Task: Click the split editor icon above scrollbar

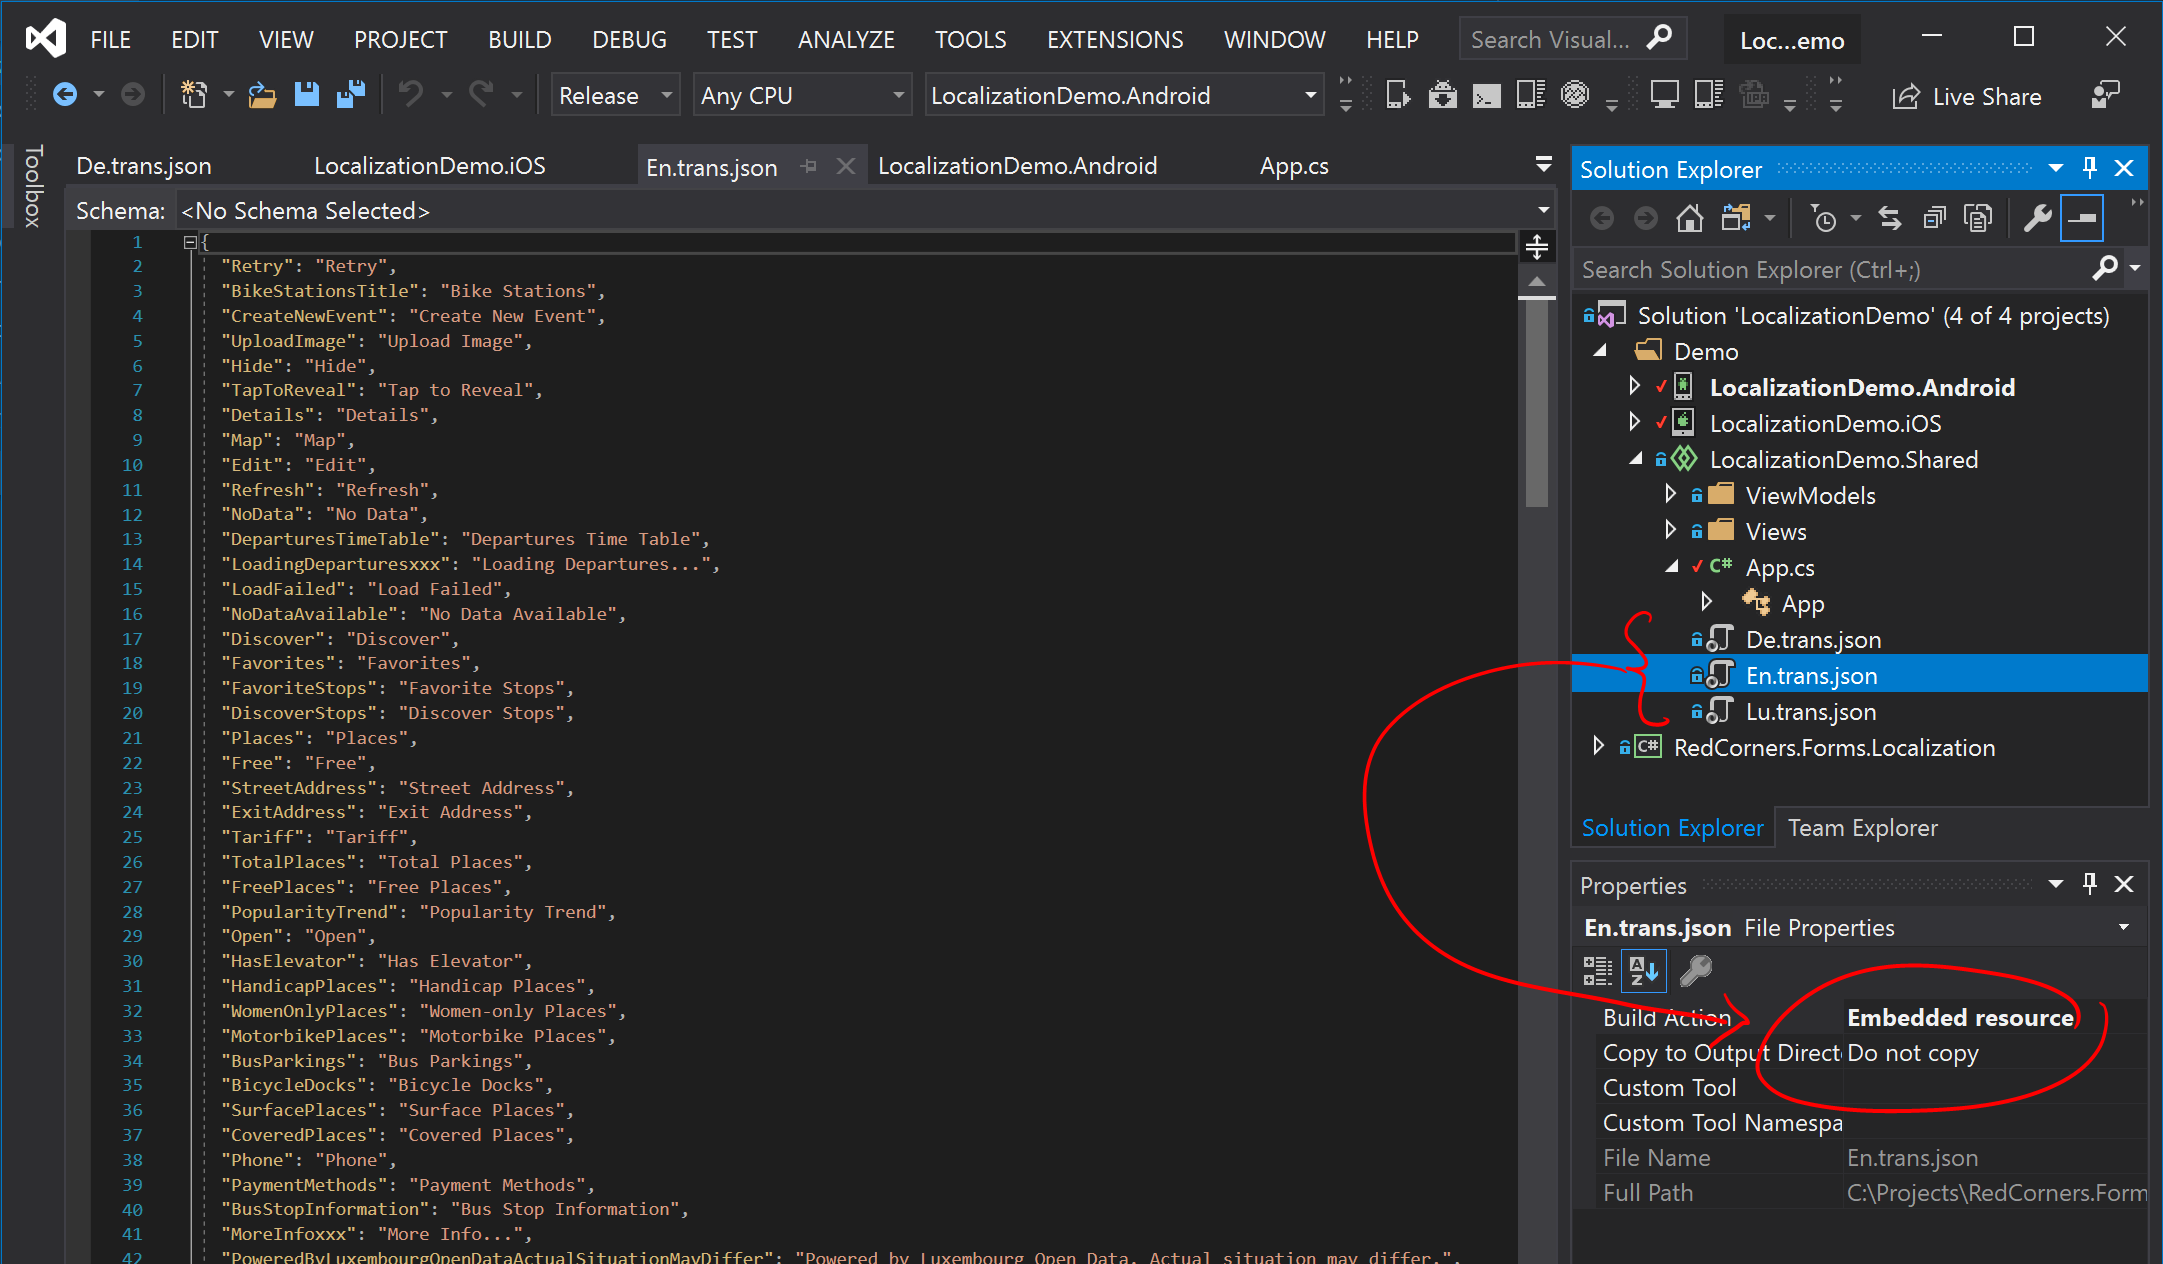Action: [1537, 246]
